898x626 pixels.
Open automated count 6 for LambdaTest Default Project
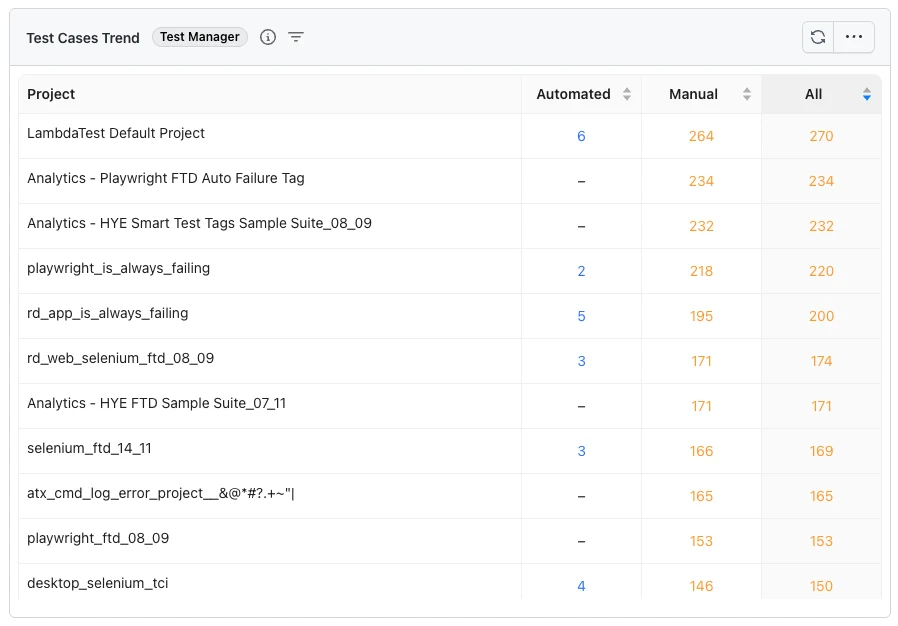click(x=581, y=136)
